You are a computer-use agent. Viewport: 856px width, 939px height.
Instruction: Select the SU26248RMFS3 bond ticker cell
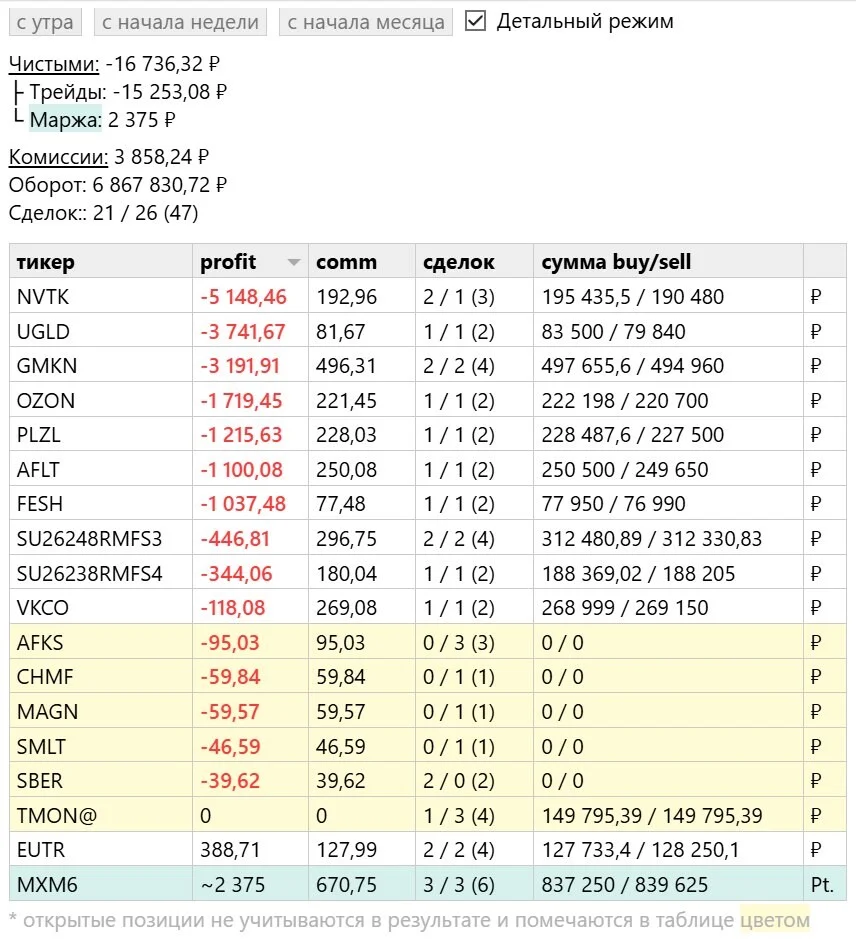(101, 538)
